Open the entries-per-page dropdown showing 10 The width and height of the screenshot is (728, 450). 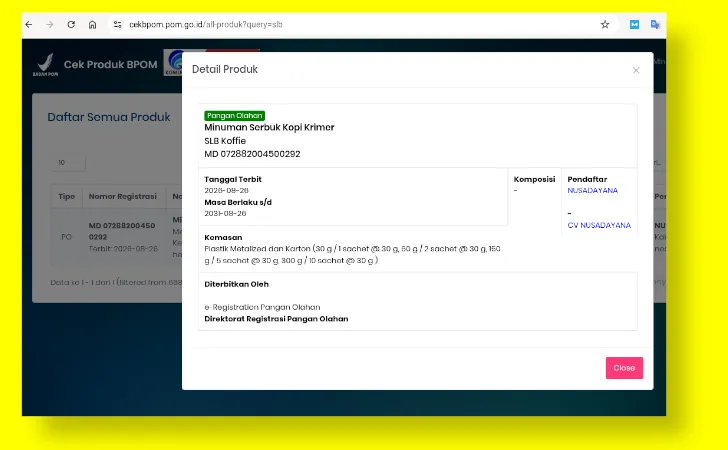point(68,163)
